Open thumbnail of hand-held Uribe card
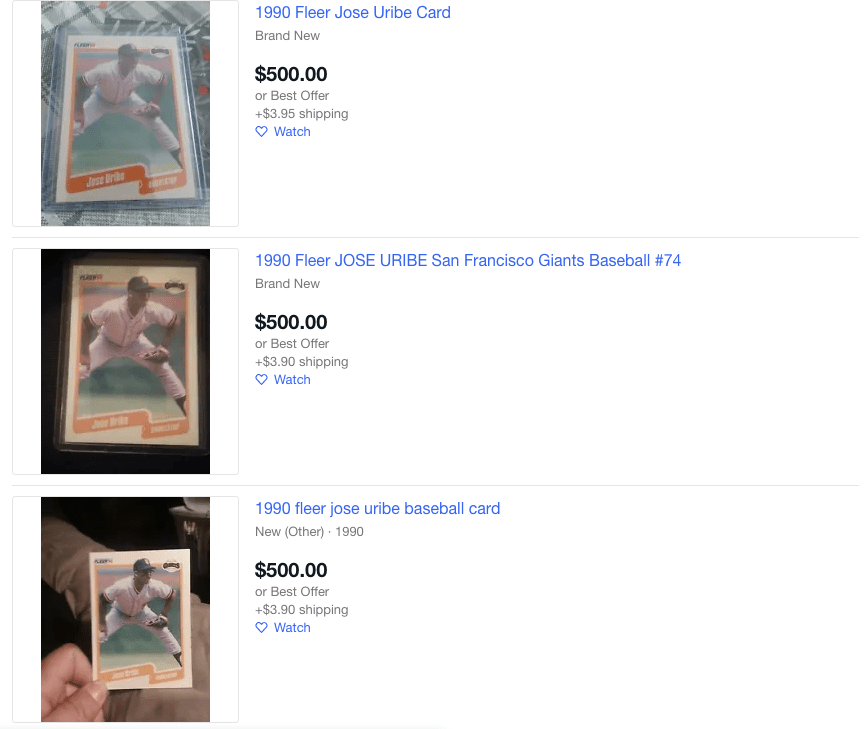This screenshot has height=729, width=865. click(x=125, y=609)
